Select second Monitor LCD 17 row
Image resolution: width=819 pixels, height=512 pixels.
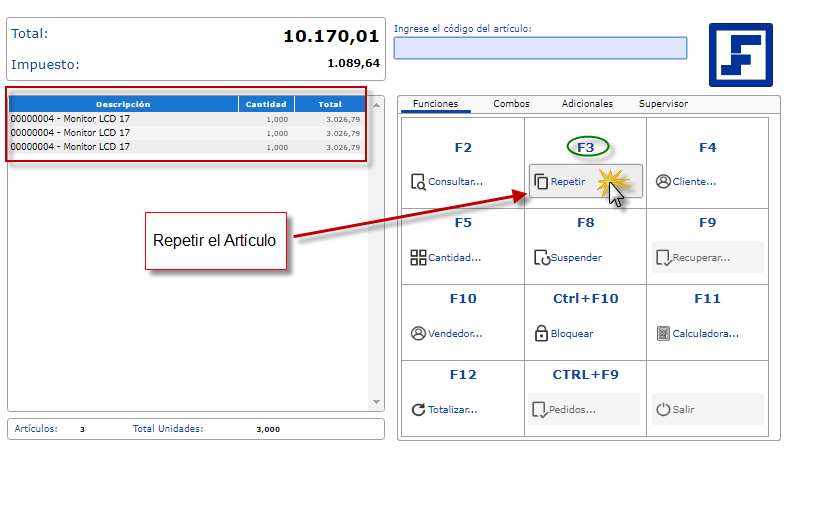(186, 133)
